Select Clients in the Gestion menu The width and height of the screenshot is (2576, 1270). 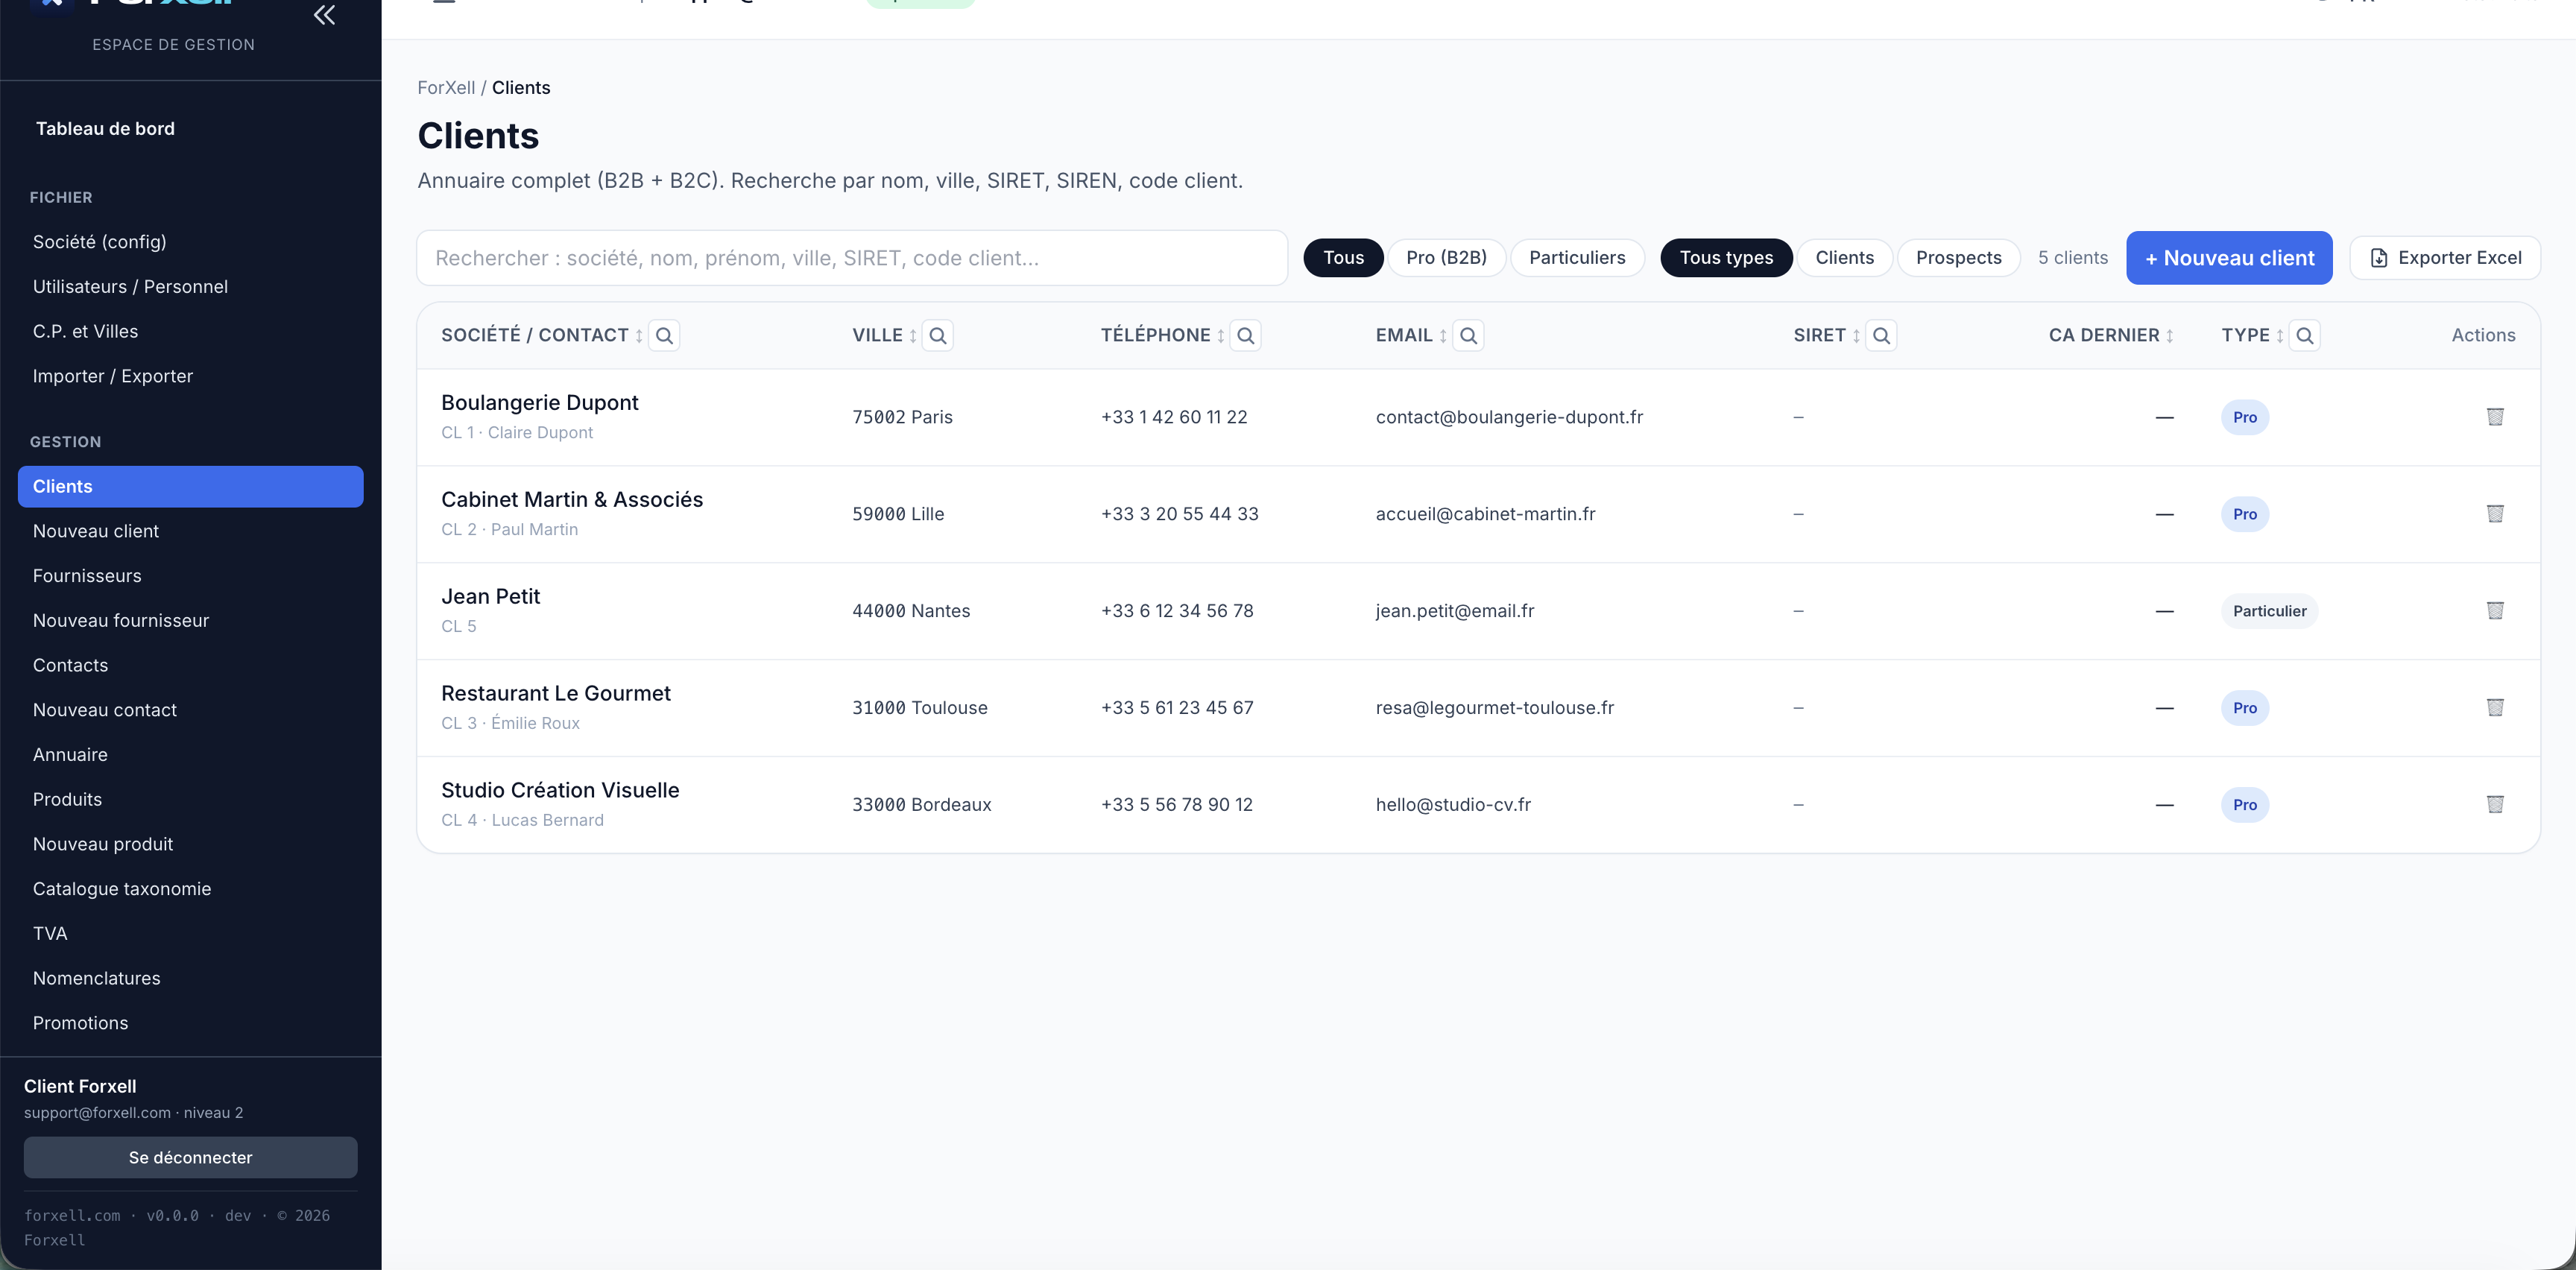coord(190,487)
